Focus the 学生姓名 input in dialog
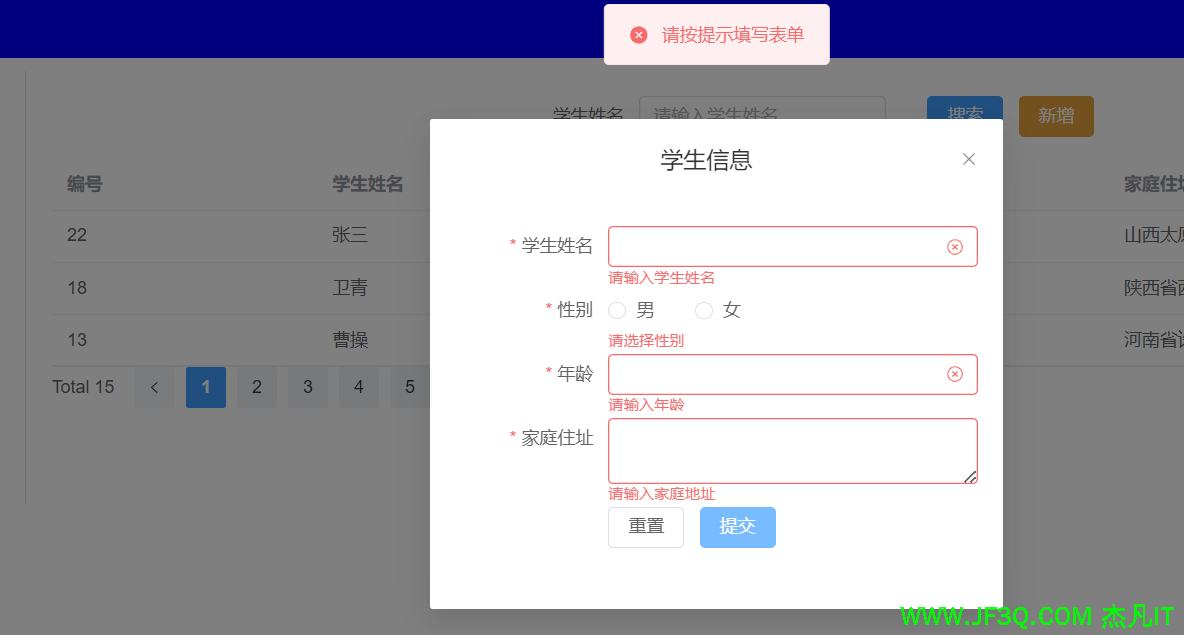Viewport: 1184px width, 635px height. point(775,247)
